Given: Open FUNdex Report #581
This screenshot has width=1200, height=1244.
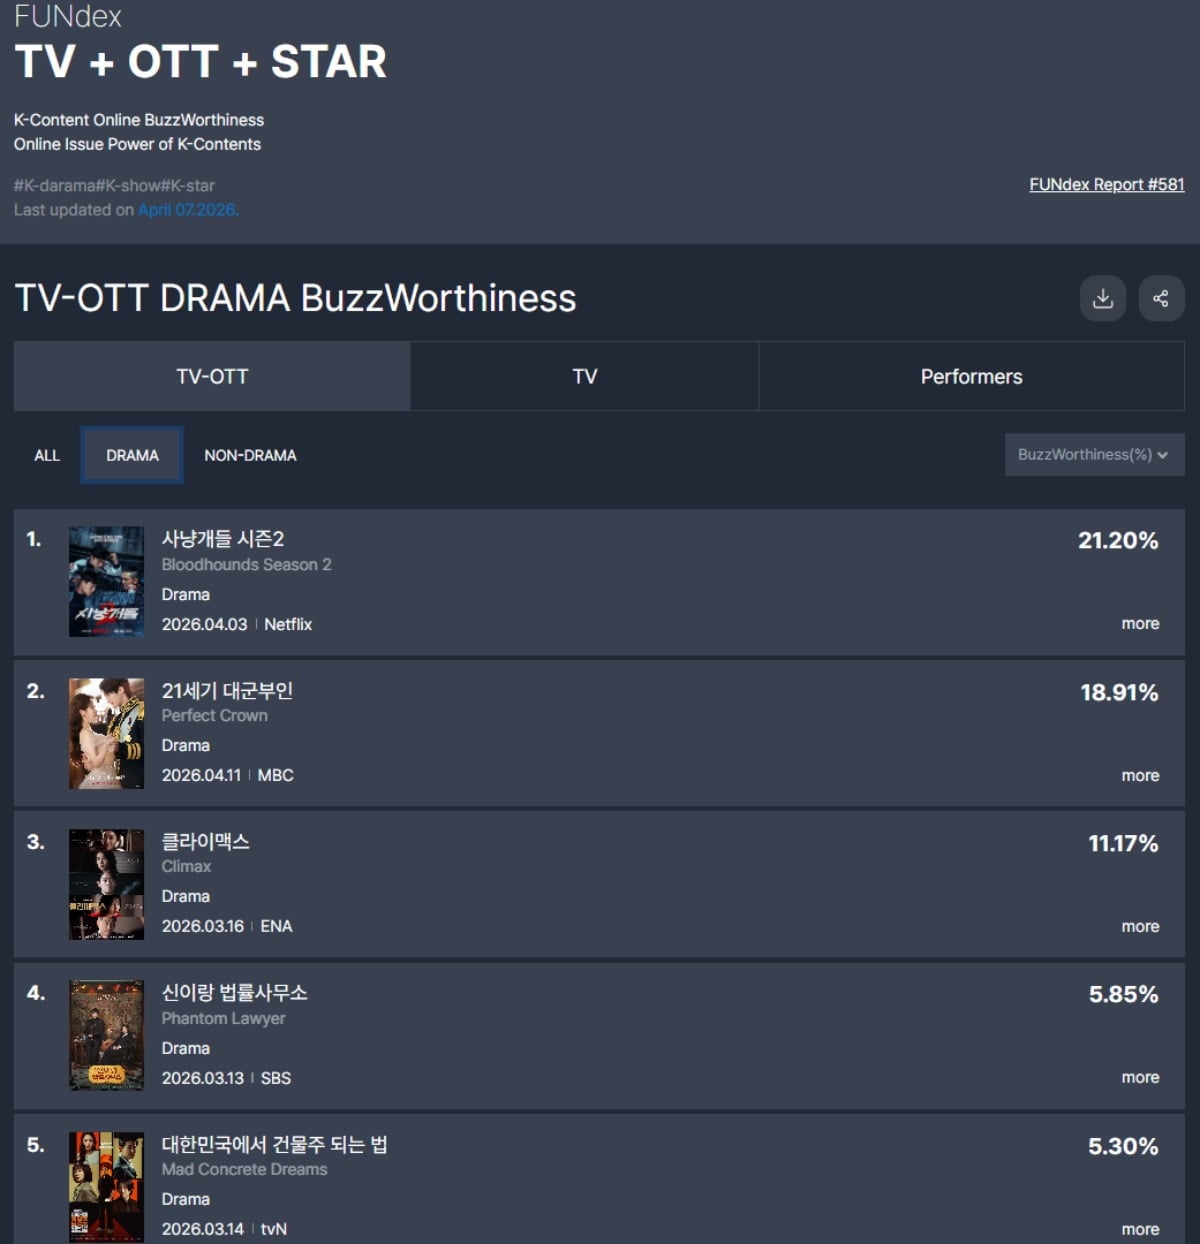Looking at the screenshot, I should point(1107,184).
